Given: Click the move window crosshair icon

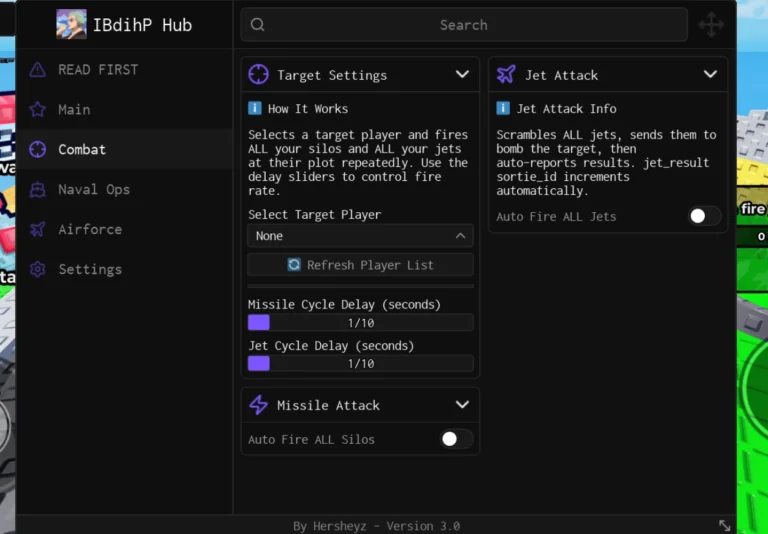Looking at the screenshot, I should 711,24.
